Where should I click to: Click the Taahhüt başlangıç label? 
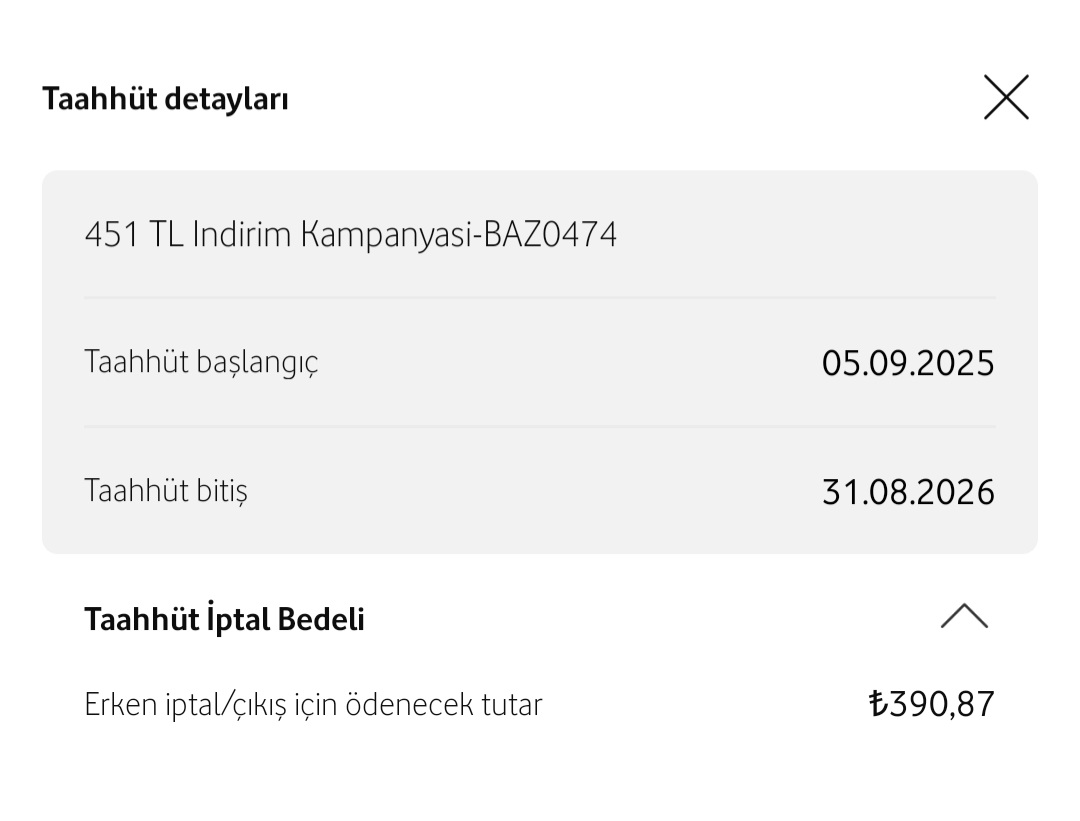click(x=201, y=361)
